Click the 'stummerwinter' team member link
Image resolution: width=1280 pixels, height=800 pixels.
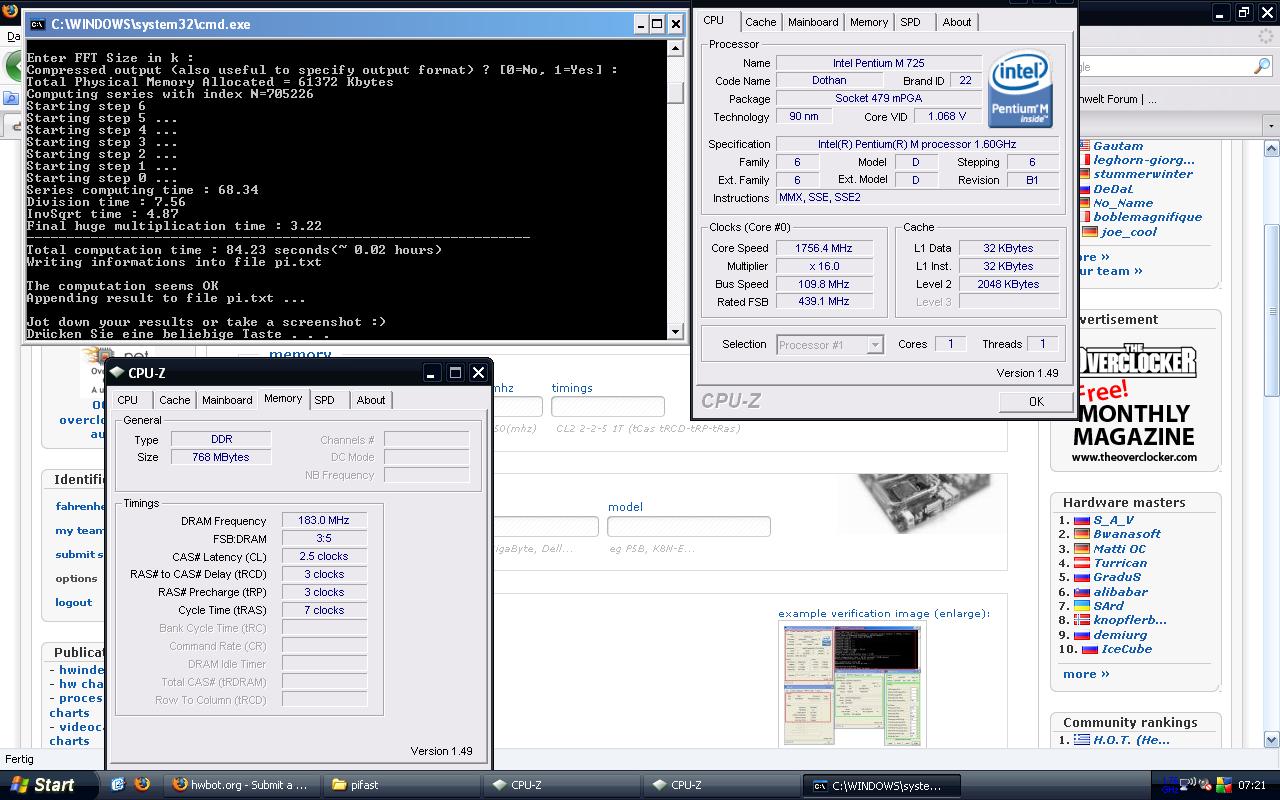pyautogui.click(x=1143, y=174)
